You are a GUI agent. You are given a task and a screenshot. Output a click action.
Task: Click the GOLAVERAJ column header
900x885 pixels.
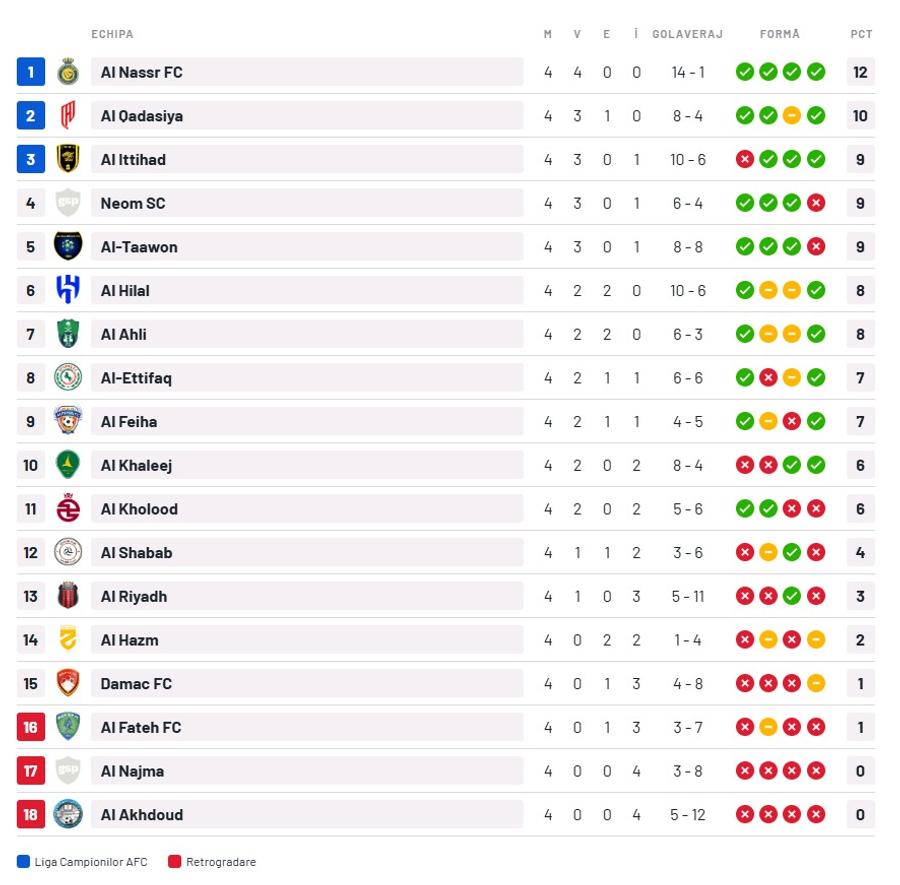tap(687, 34)
